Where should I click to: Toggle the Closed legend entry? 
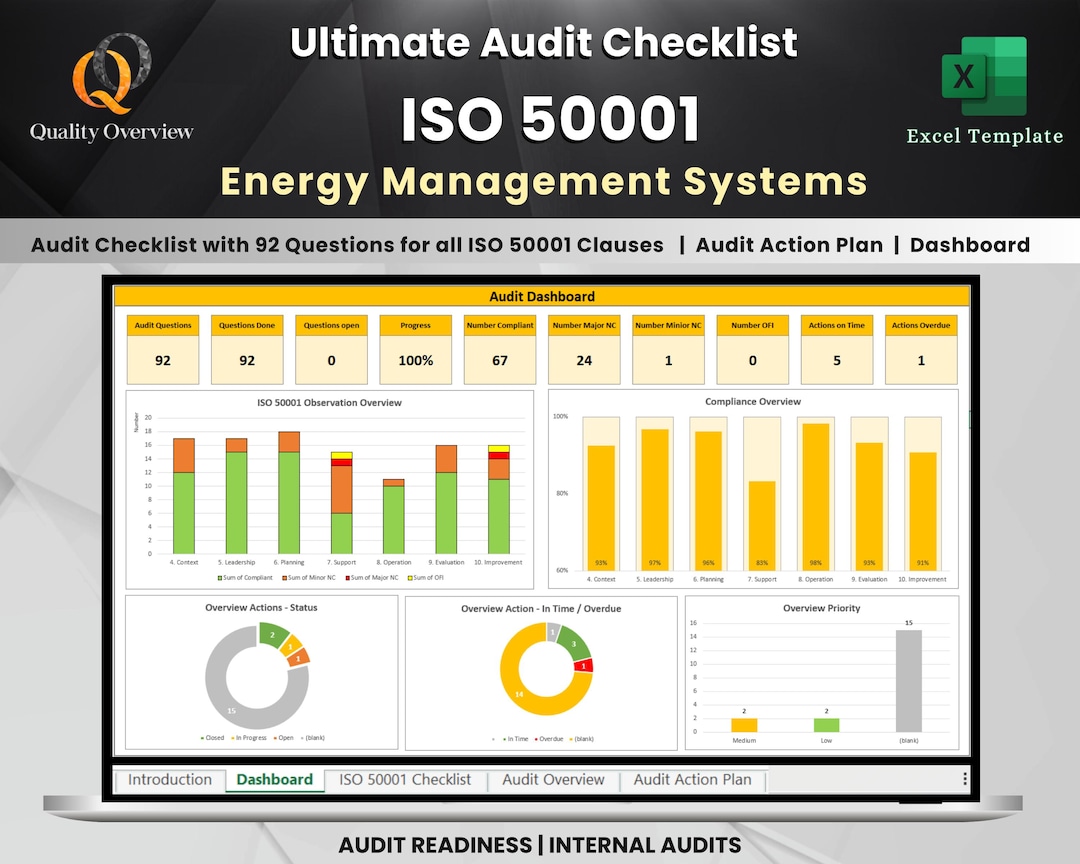pyautogui.click(x=212, y=739)
